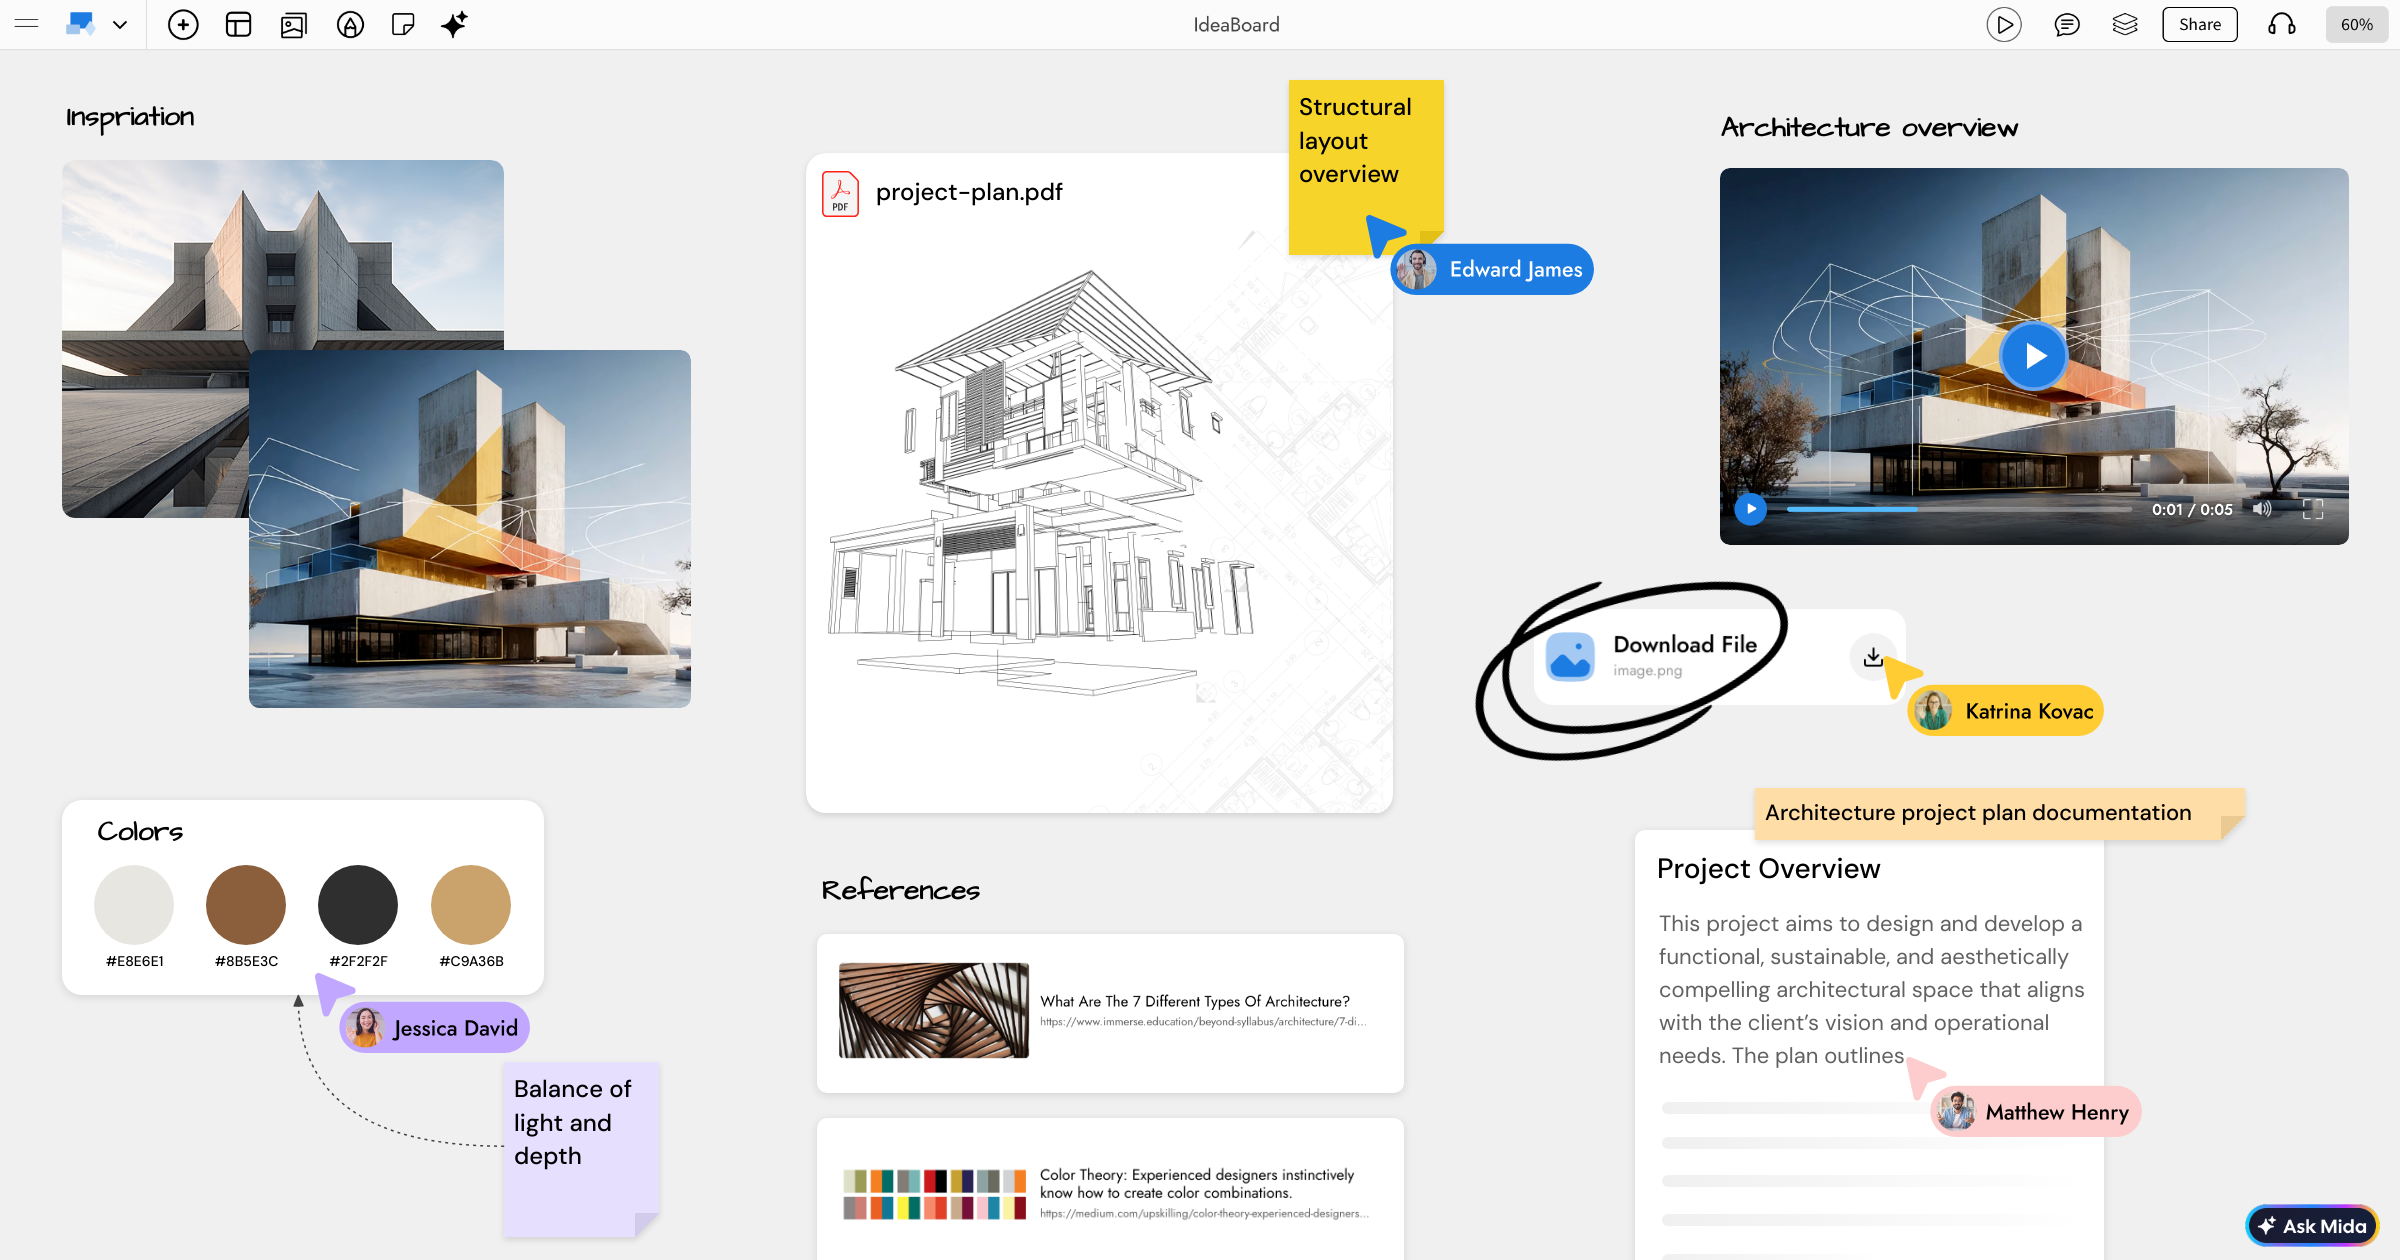Screen dimensions: 2400x1260
Task: Open the 60% zoom level menu
Action: [2357, 24]
